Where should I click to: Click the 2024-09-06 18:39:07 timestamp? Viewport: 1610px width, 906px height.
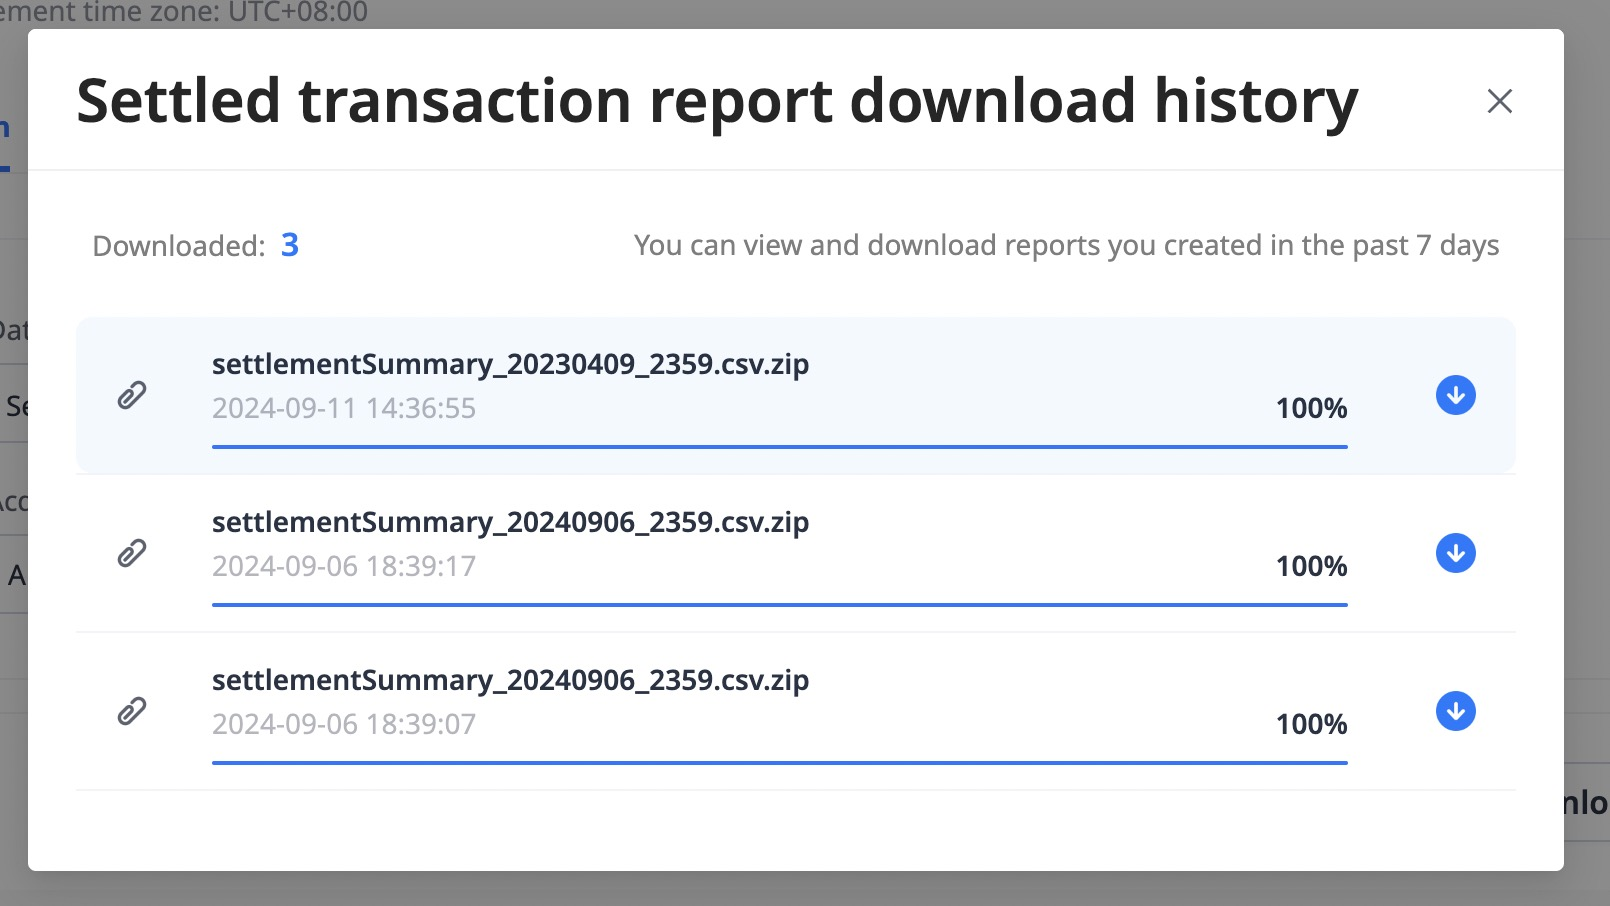tap(344, 724)
